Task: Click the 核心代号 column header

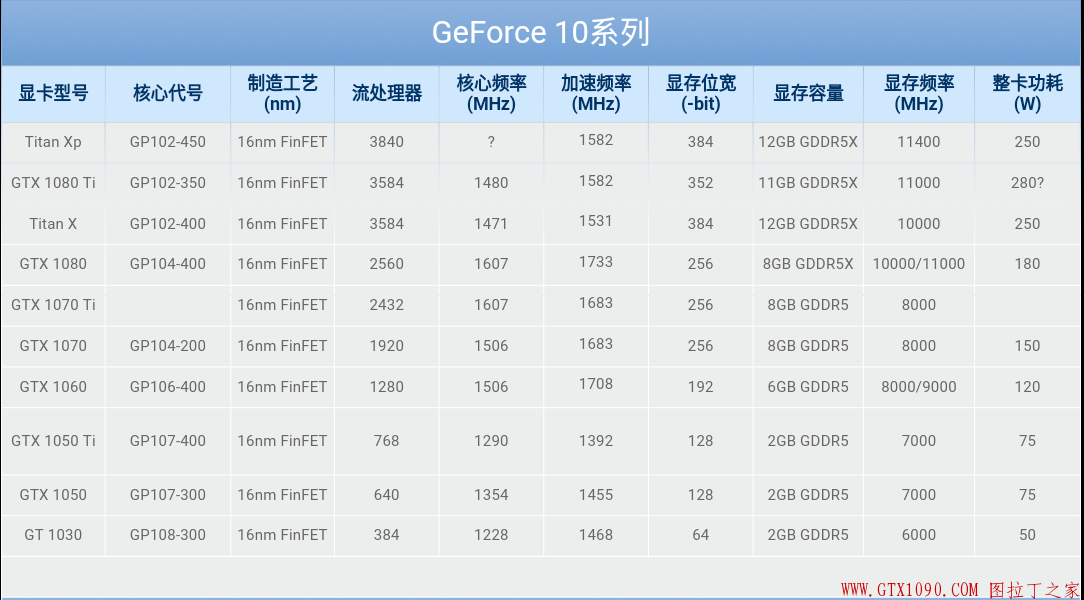Action: click(168, 93)
